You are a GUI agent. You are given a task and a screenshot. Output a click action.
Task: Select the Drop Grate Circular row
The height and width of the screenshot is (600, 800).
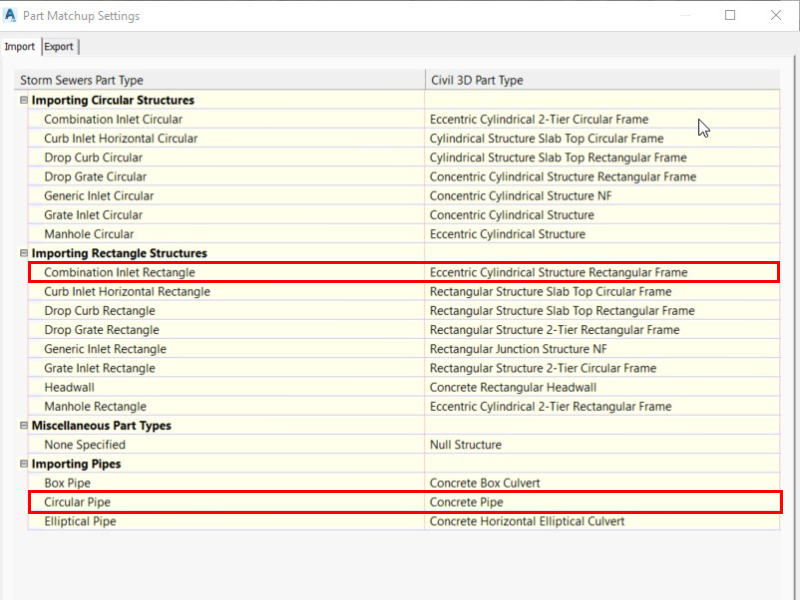[404, 177]
